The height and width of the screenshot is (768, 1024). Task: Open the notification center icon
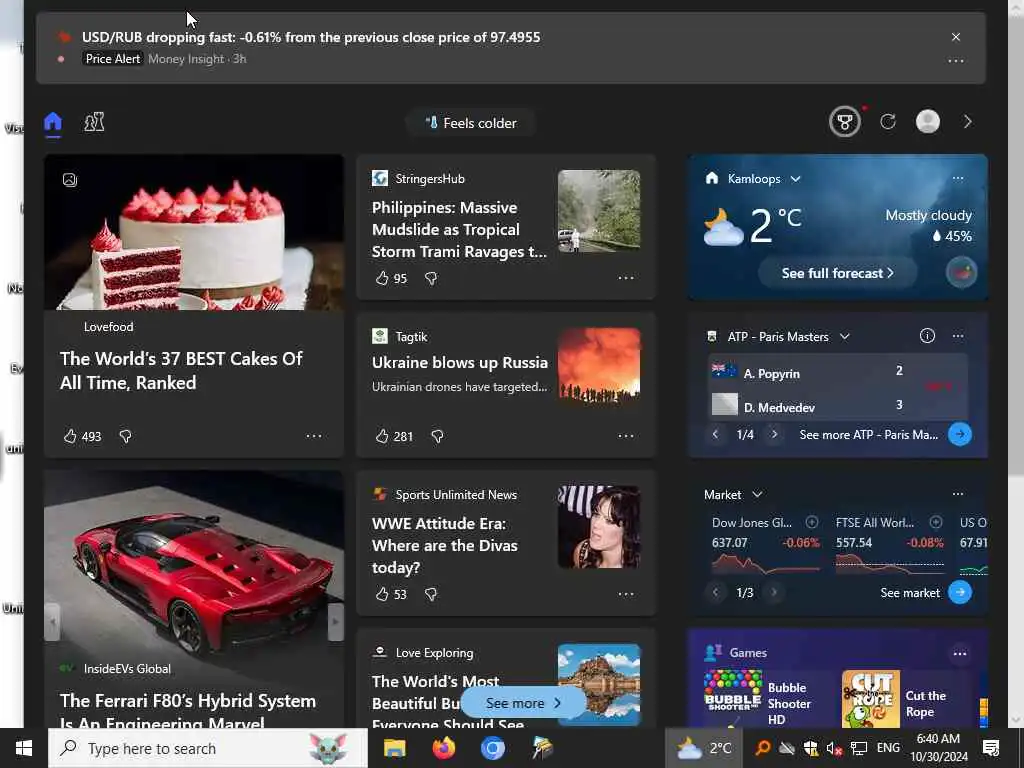(x=991, y=748)
